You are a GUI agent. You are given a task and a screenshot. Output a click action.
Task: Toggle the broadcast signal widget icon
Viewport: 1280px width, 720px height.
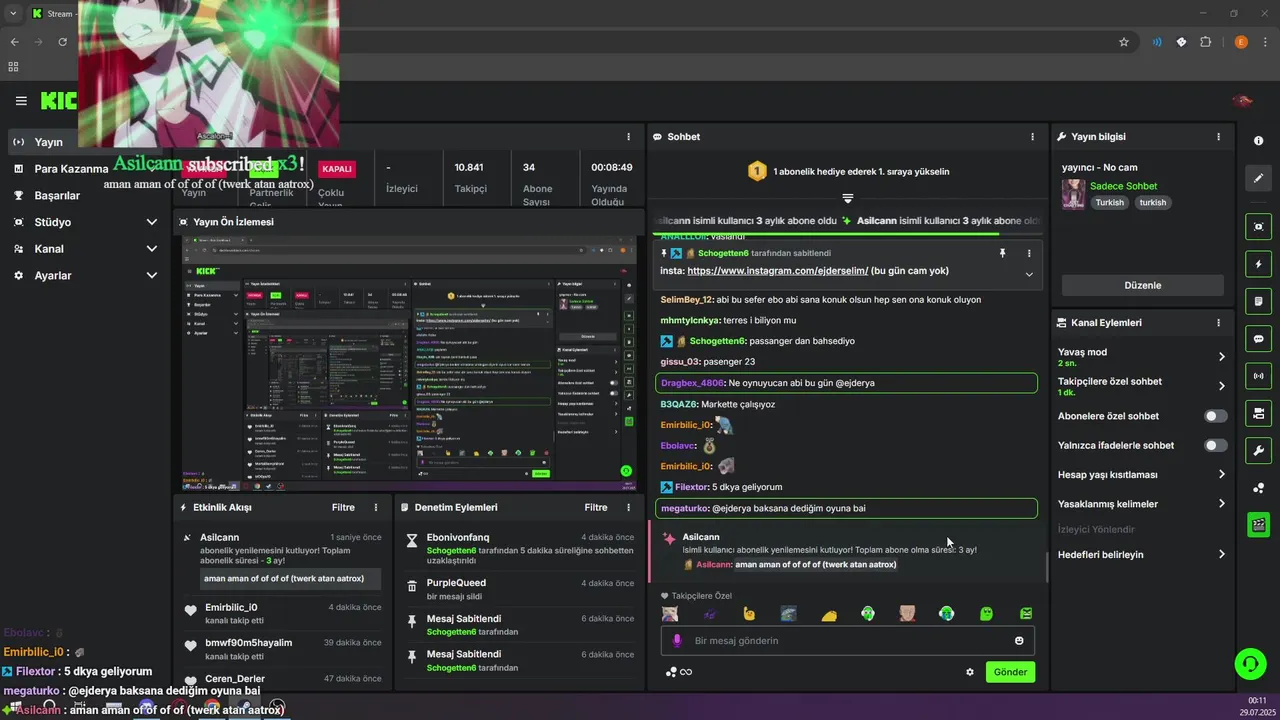point(1259,376)
